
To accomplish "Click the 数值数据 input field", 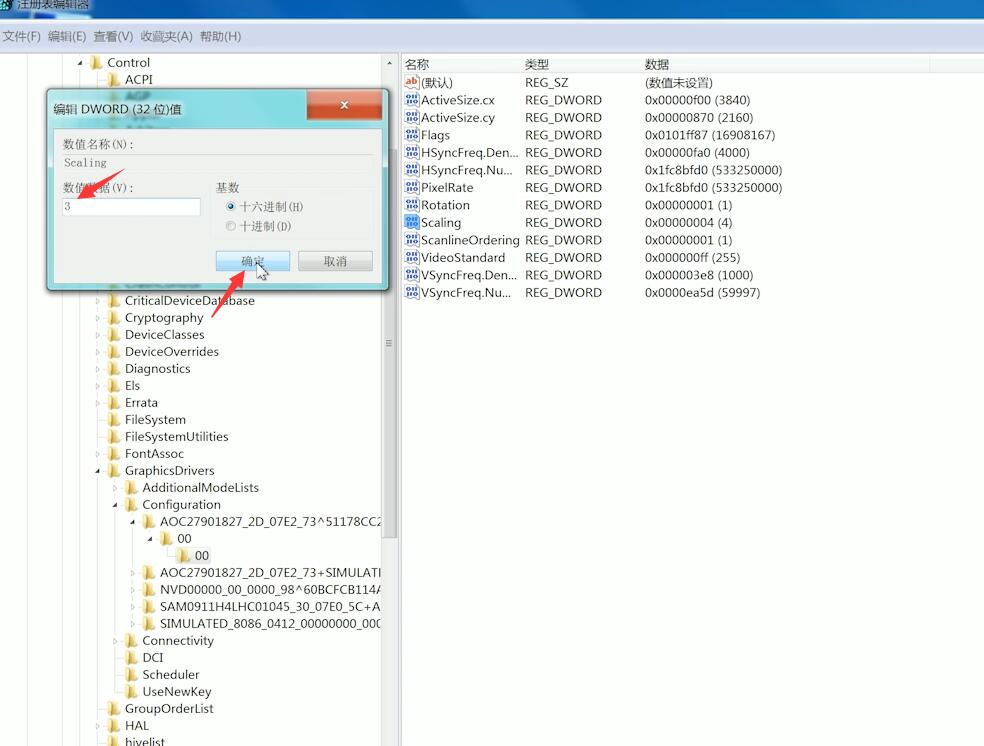I will (132, 207).
